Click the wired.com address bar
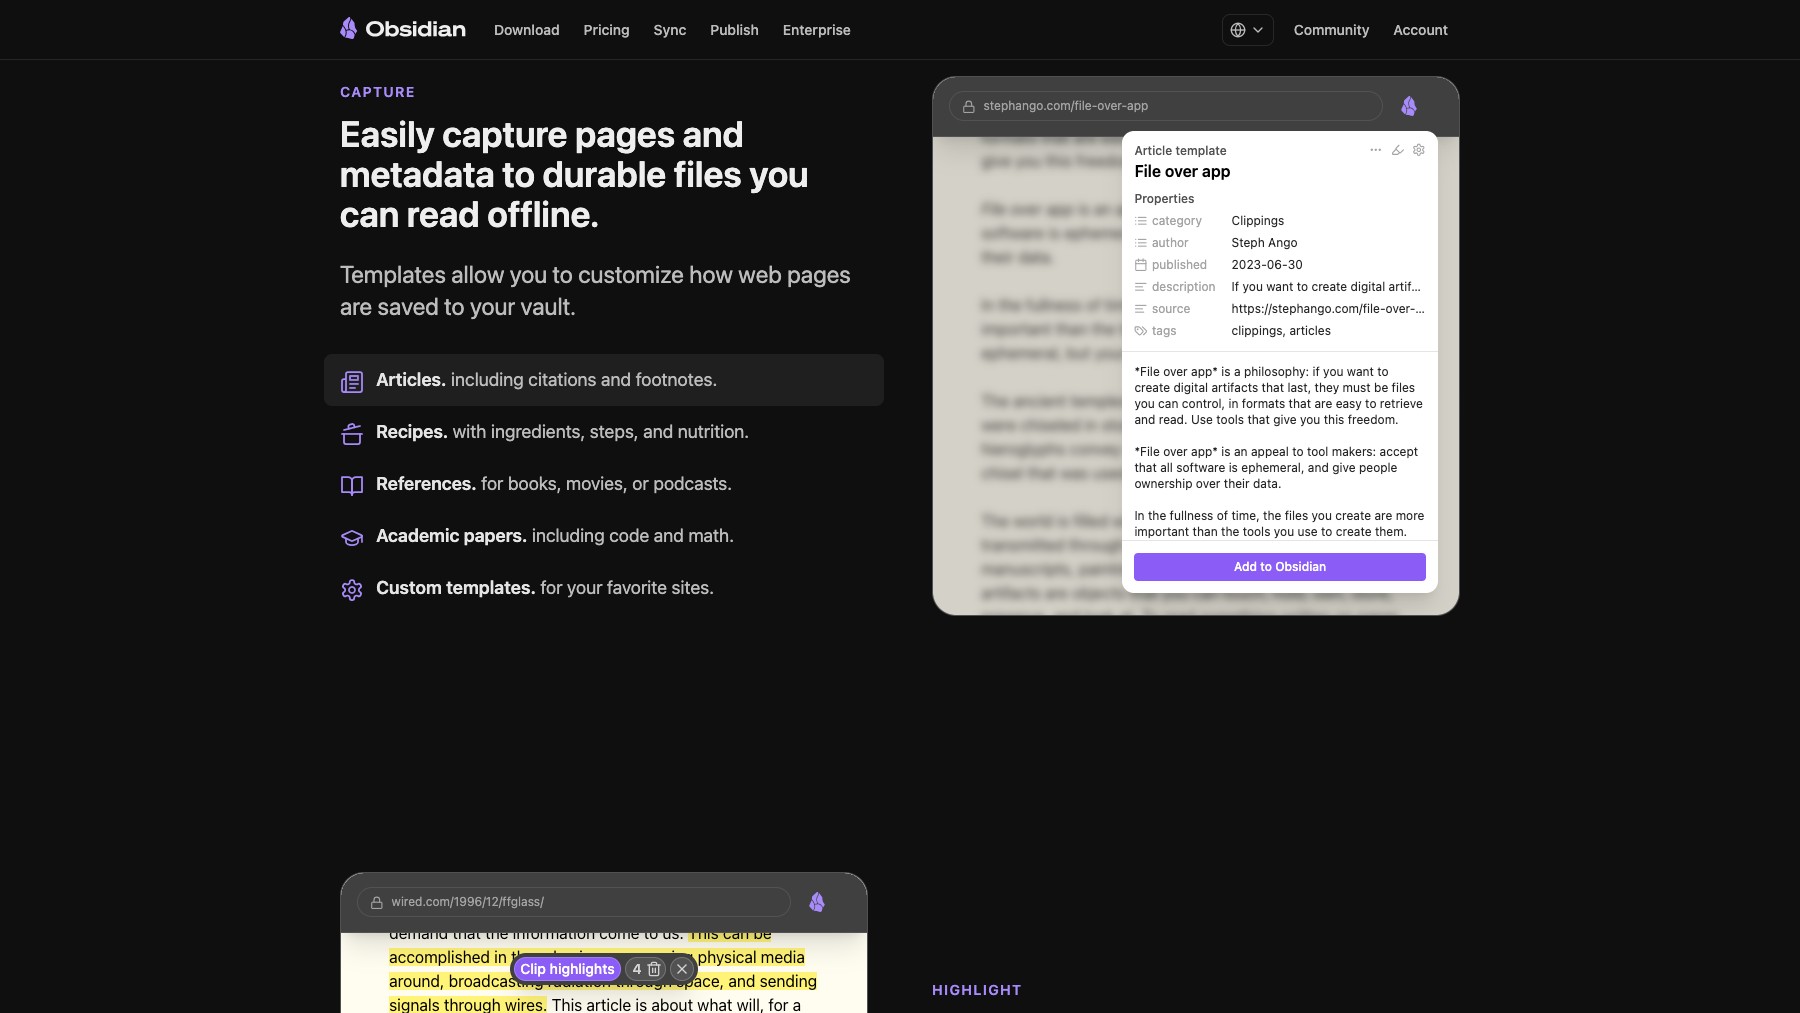Image resolution: width=1800 pixels, height=1013 pixels. coord(574,902)
